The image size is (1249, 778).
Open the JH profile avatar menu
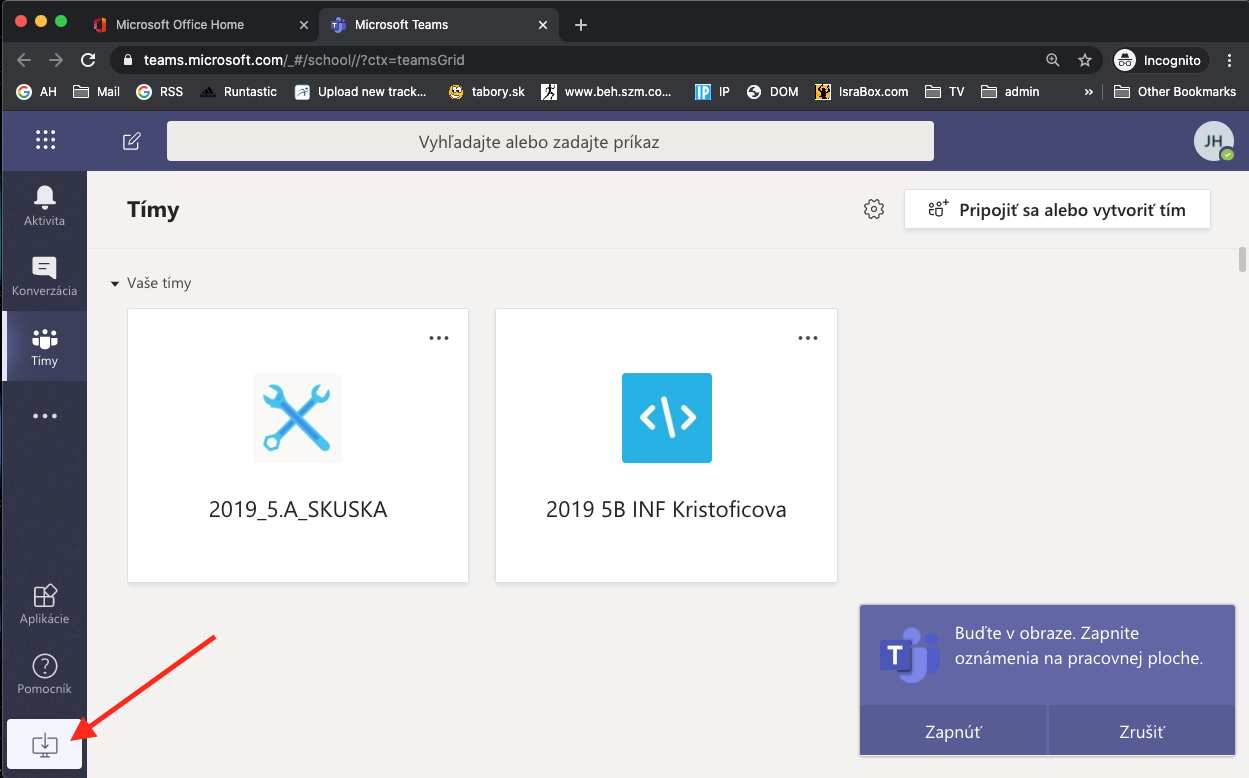point(1213,141)
